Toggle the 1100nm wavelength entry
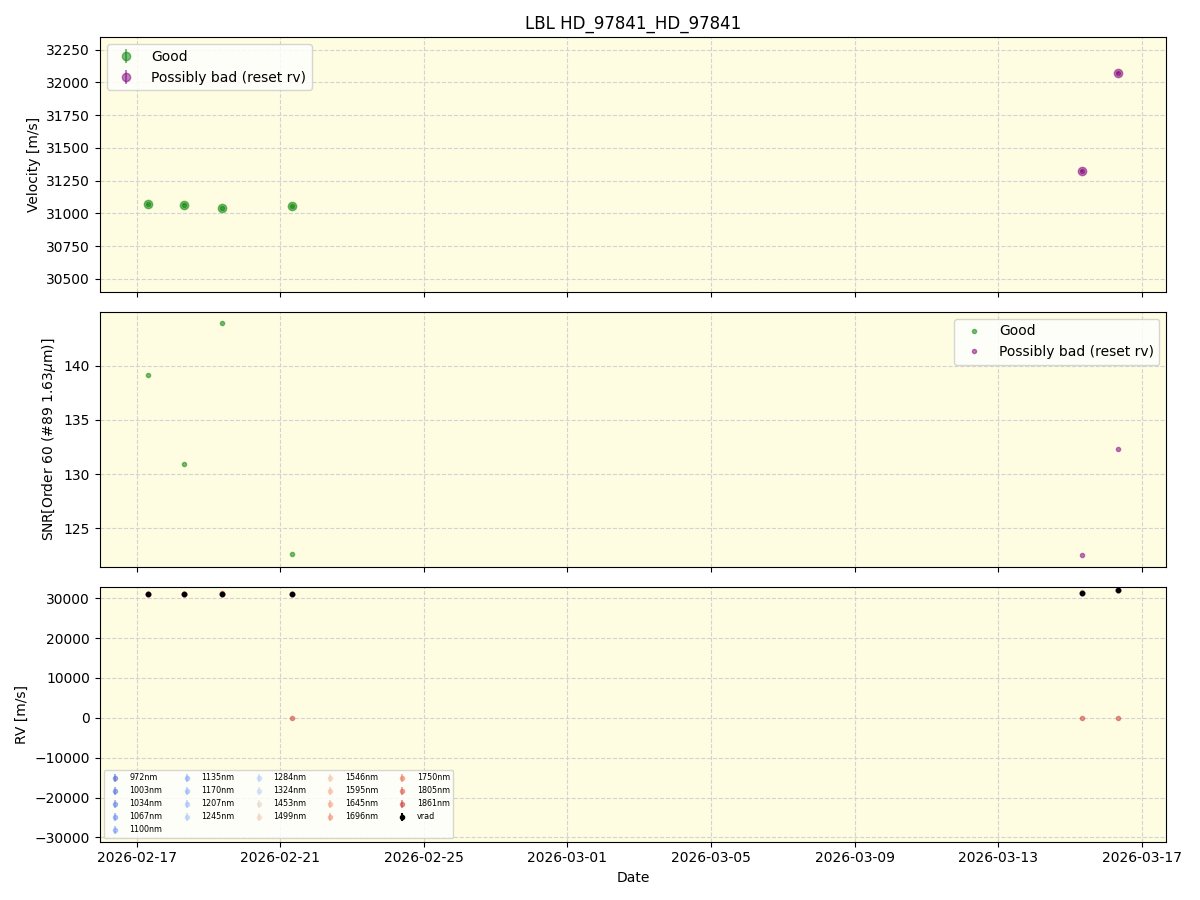Image resolution: width=1200 pixels, height=900 pixels. point(114,828)
